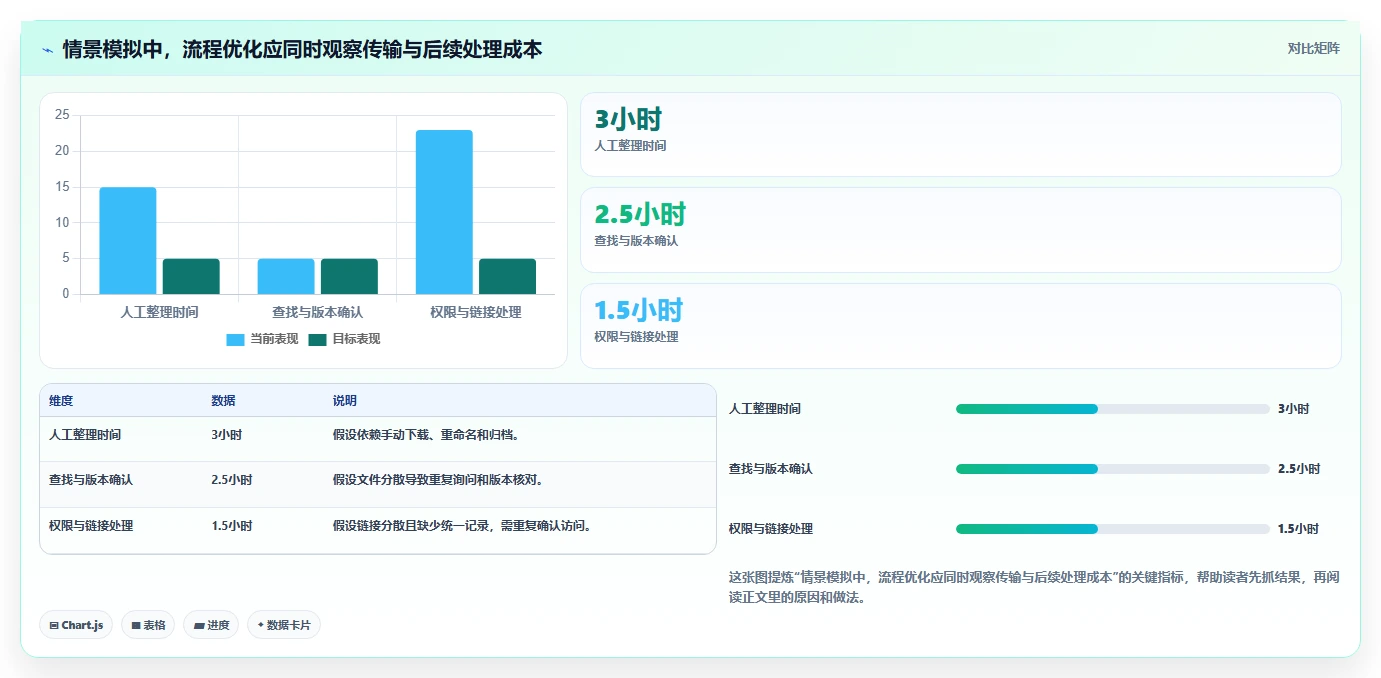The image size is (1381, 678).
Task: Click table value 3小时
Action: 226,435
